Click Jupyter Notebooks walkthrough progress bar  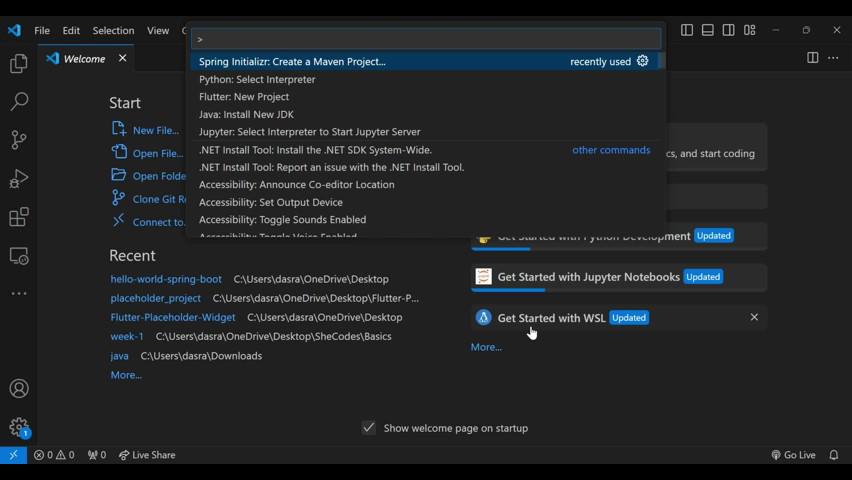click(508, 290)
